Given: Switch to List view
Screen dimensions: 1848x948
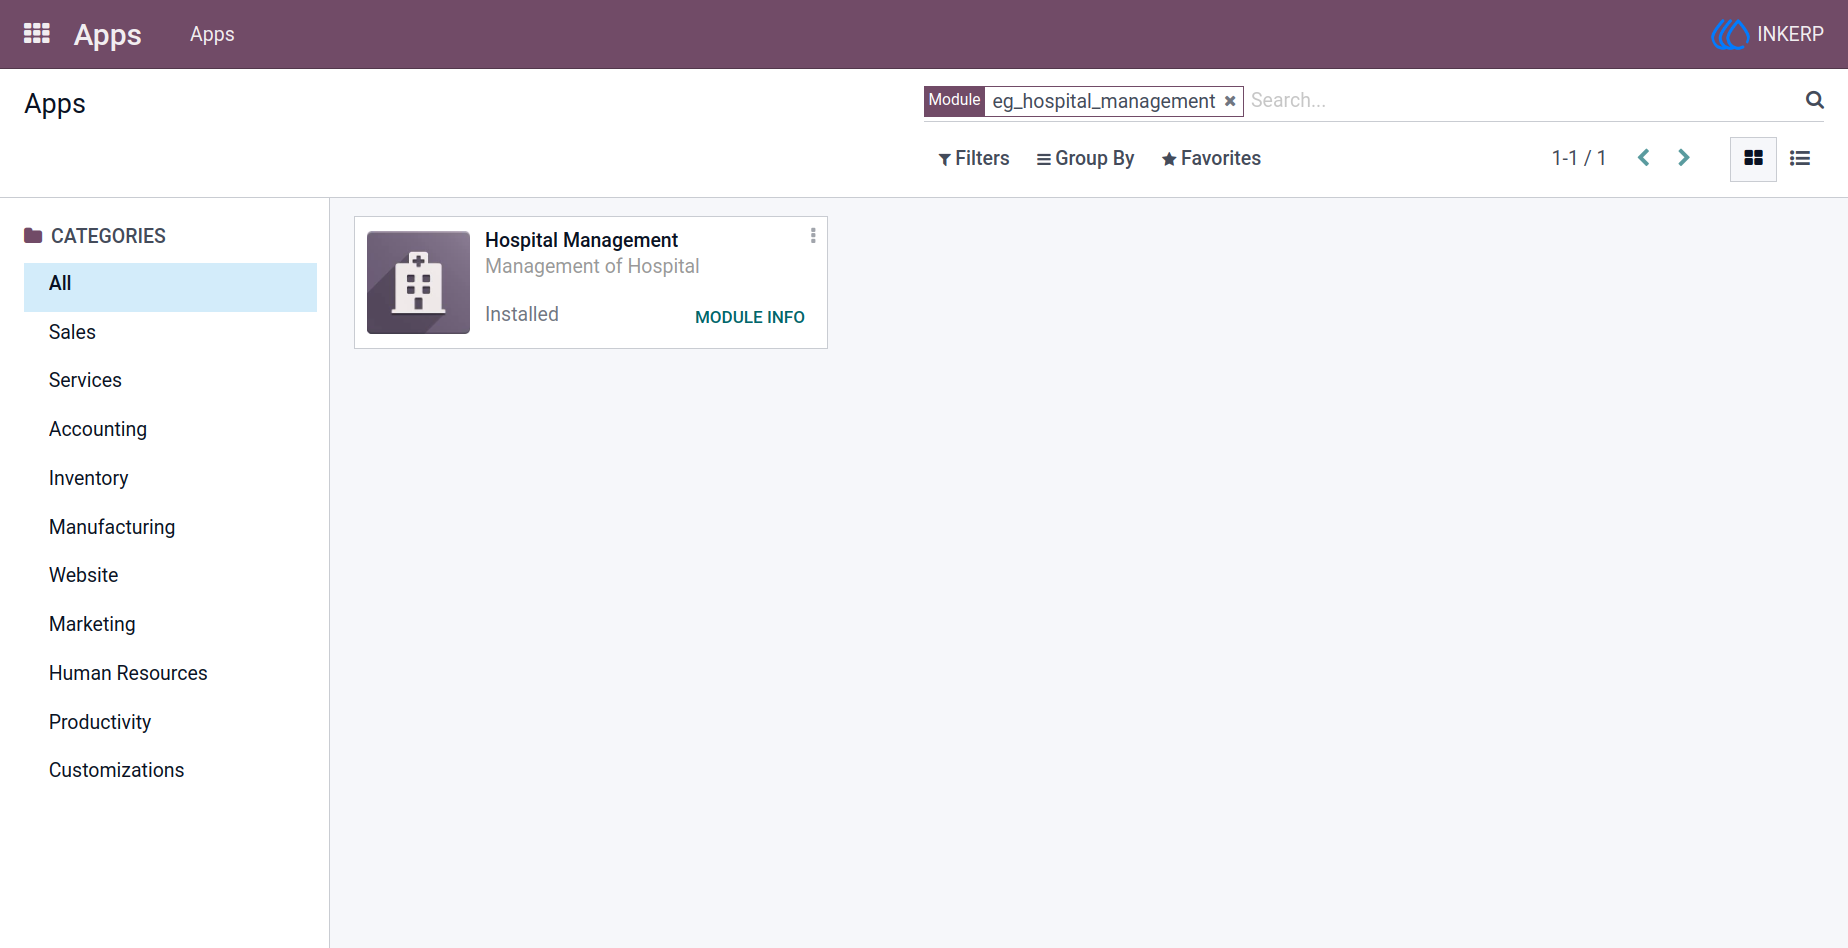Looking at the screenshot, I should point(1800,159).
